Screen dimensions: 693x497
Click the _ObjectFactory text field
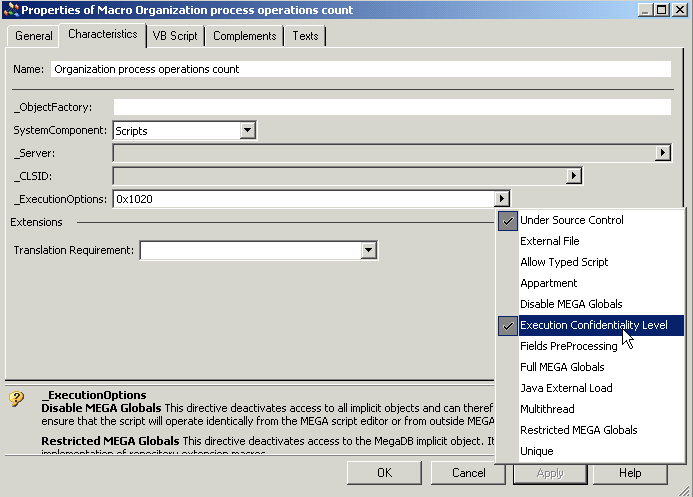[x=391, y=107]
